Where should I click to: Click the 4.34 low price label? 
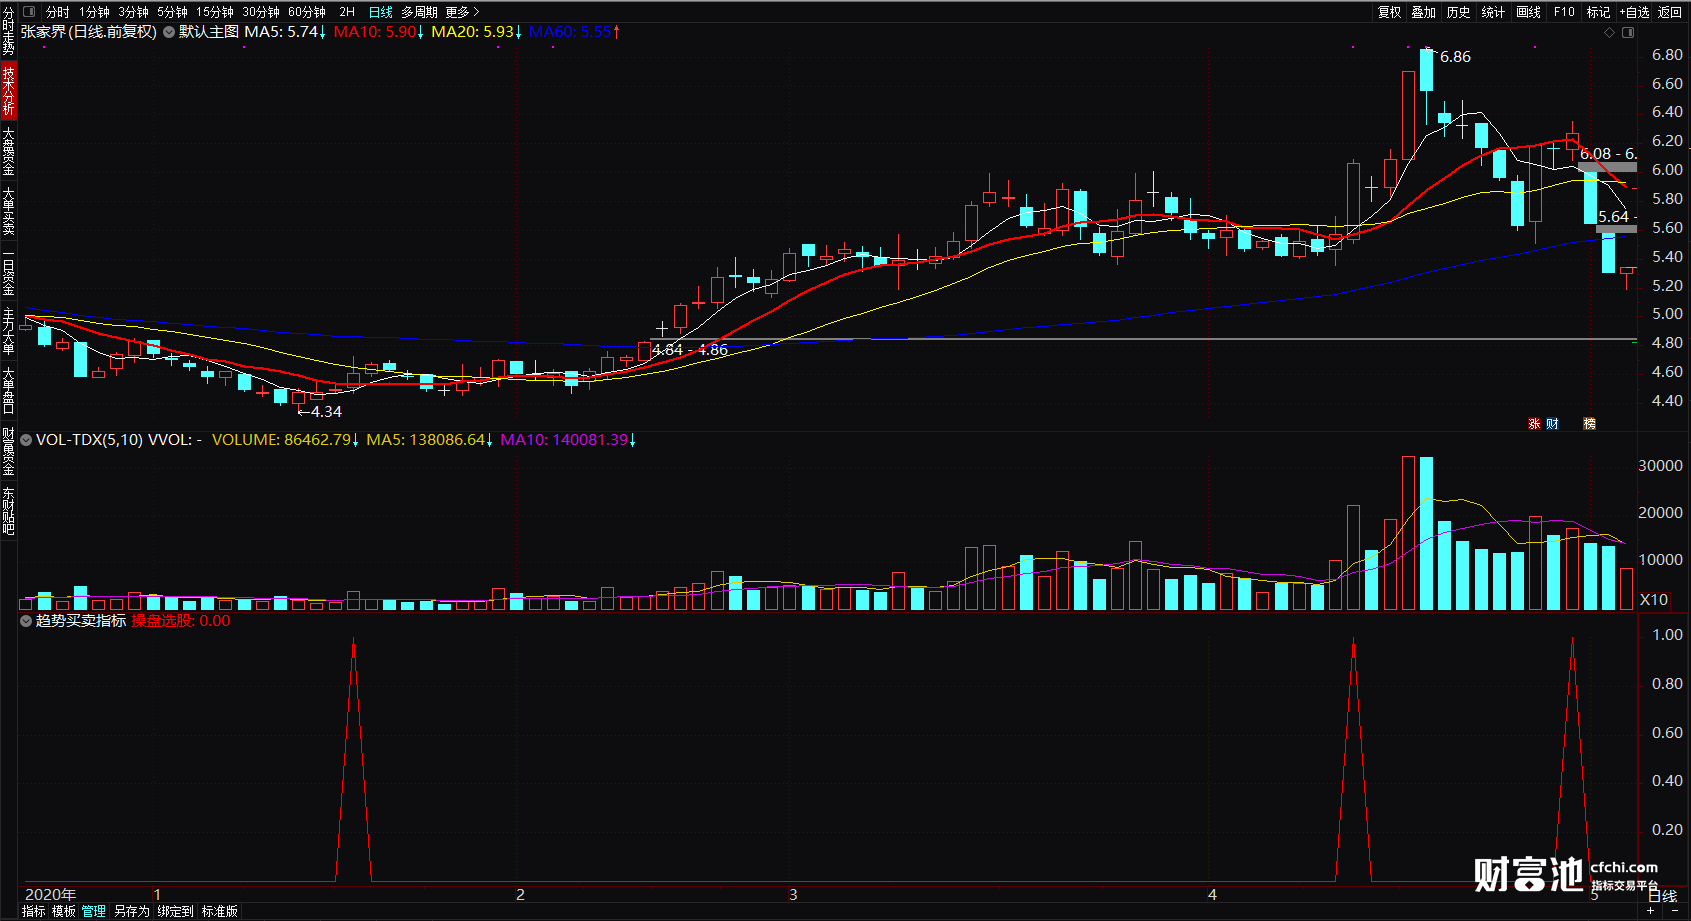pos(325,412)
